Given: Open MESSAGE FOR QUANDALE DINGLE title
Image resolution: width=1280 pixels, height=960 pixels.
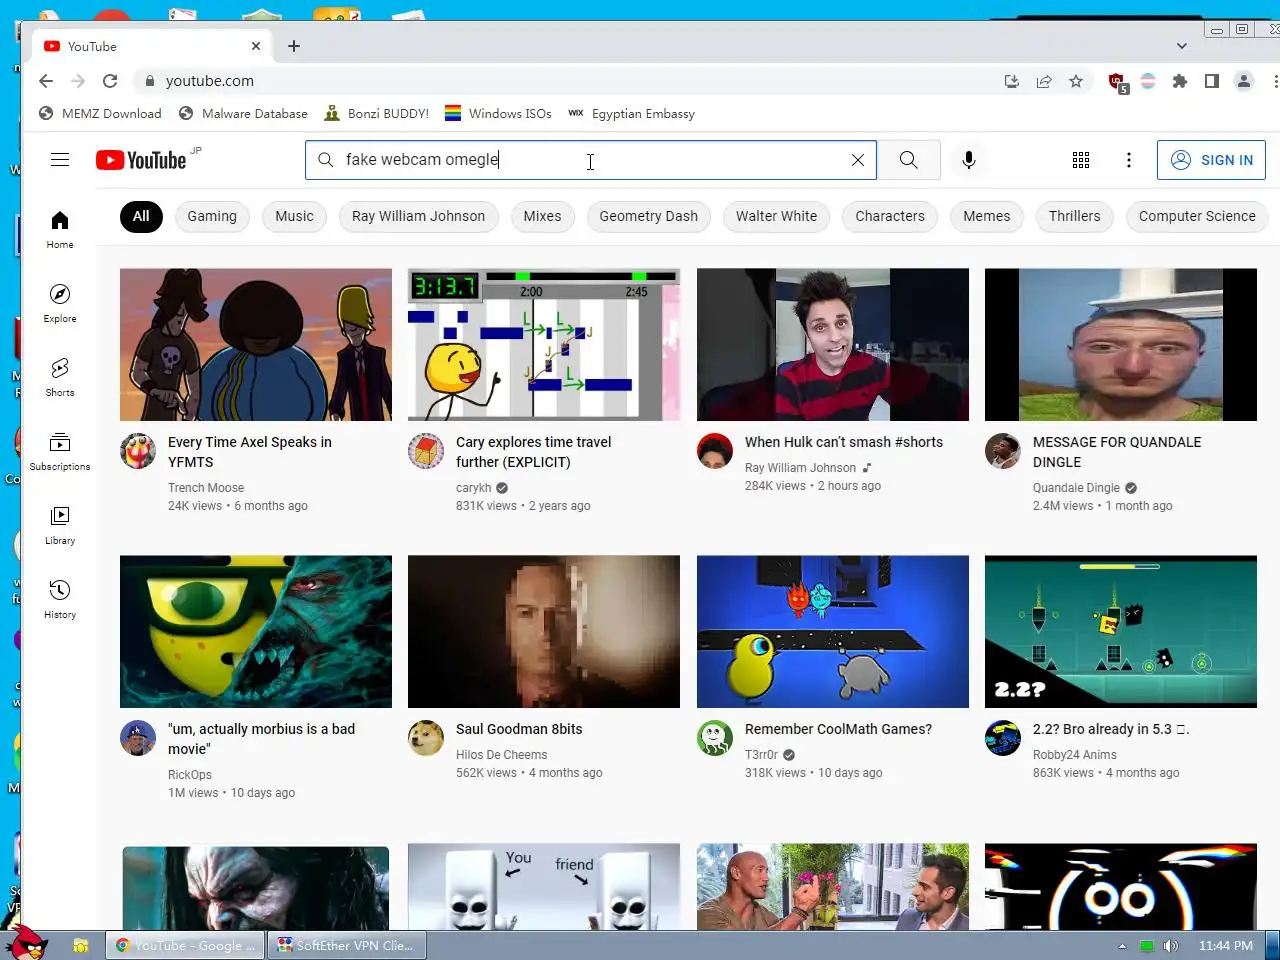Looking at the screenshot, I should click(x=1117, y=452).
